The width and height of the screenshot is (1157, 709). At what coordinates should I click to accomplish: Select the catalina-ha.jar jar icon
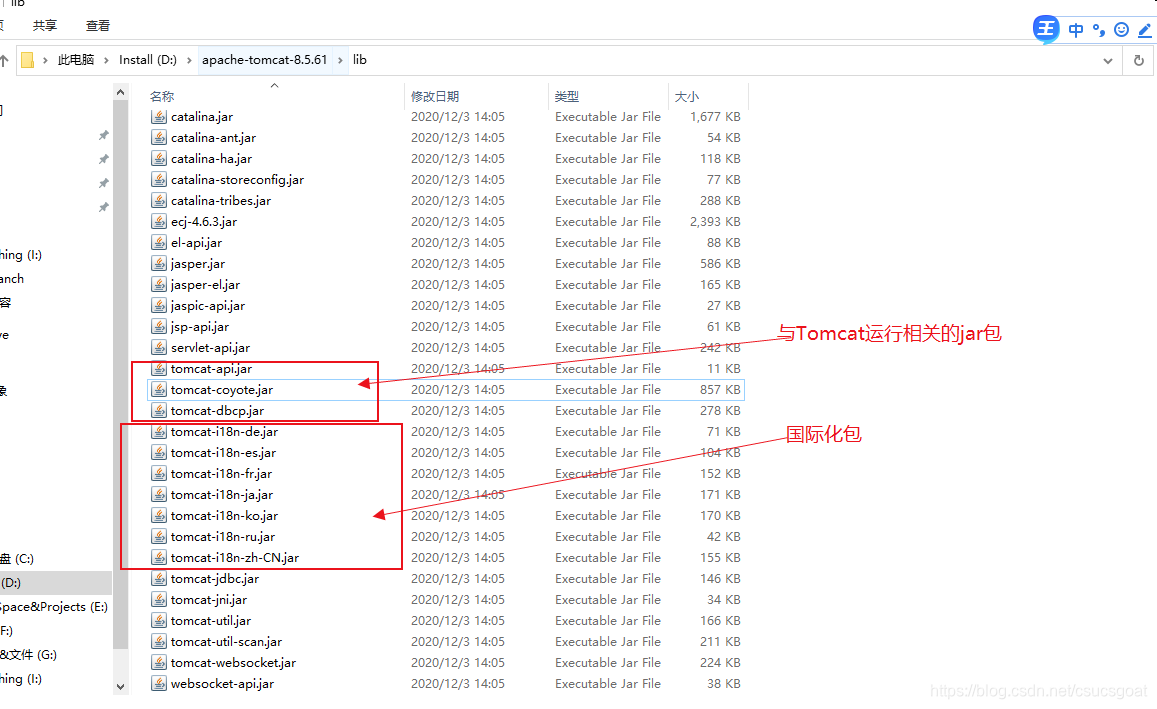point(159,159)
